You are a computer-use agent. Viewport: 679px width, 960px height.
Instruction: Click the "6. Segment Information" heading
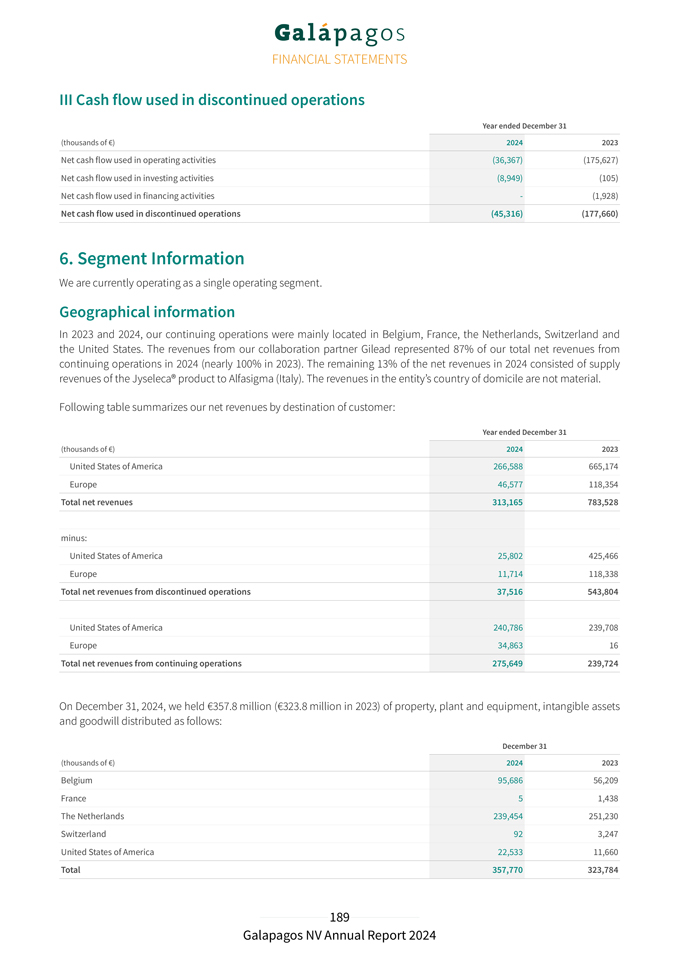tap(152, 258)
